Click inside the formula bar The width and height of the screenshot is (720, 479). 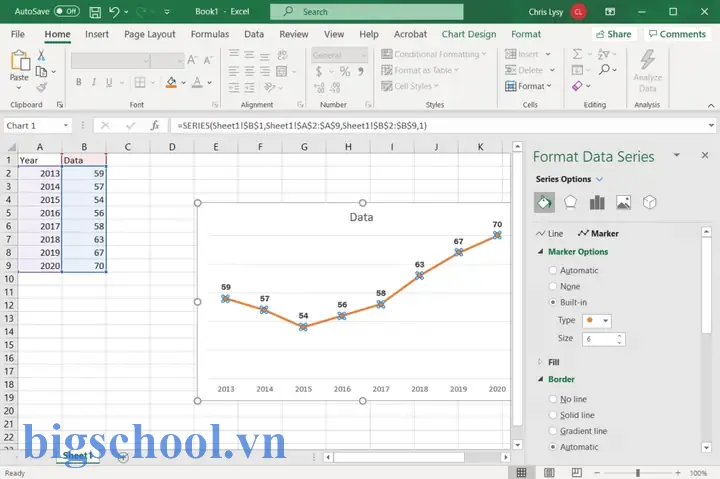[439, 125]
